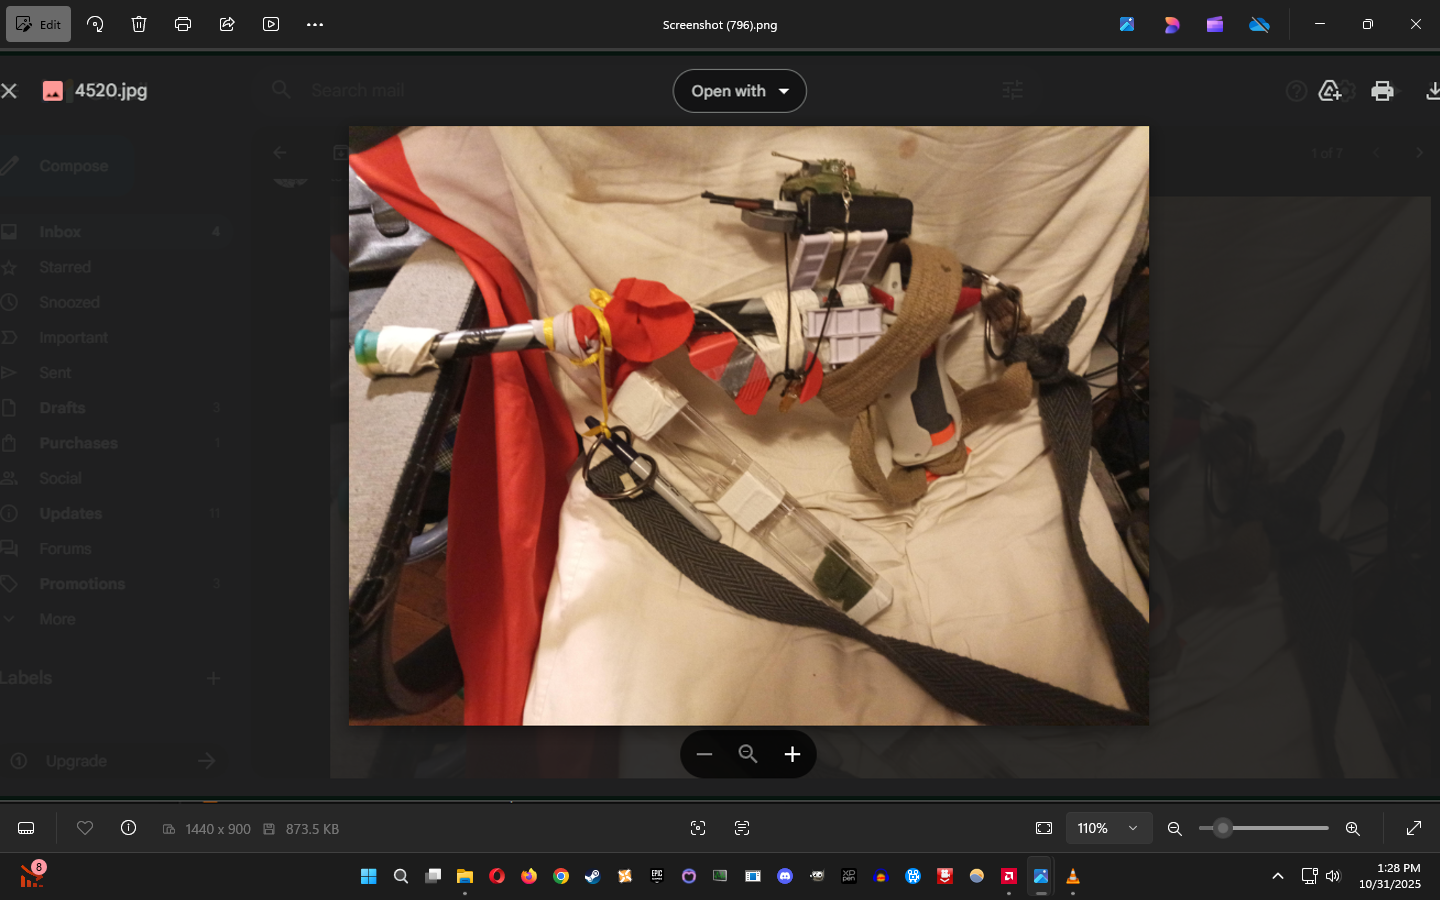The image size is (1440, 900).
Task: Open the Clipchamp icon in the title bar
Action: click(x=1215, y=24)
